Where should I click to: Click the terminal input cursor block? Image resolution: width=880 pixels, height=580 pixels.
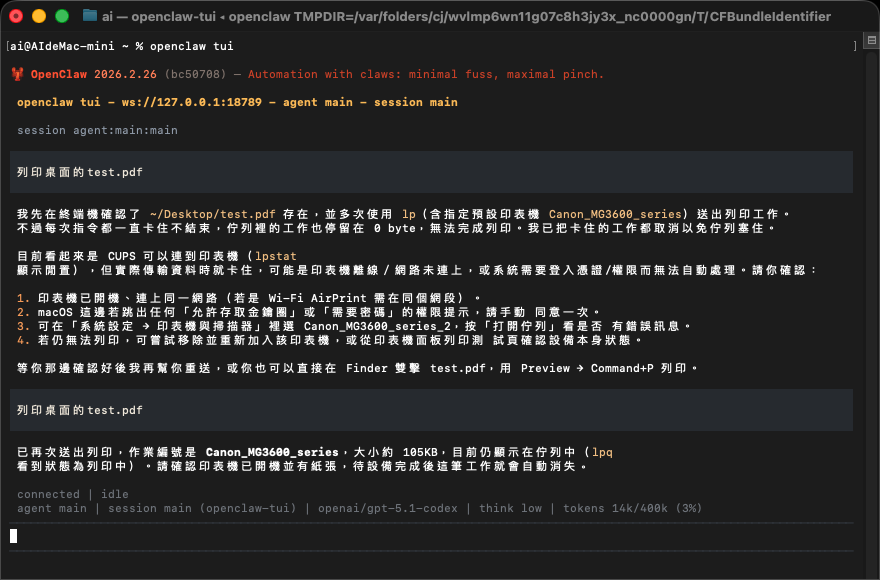14,536
